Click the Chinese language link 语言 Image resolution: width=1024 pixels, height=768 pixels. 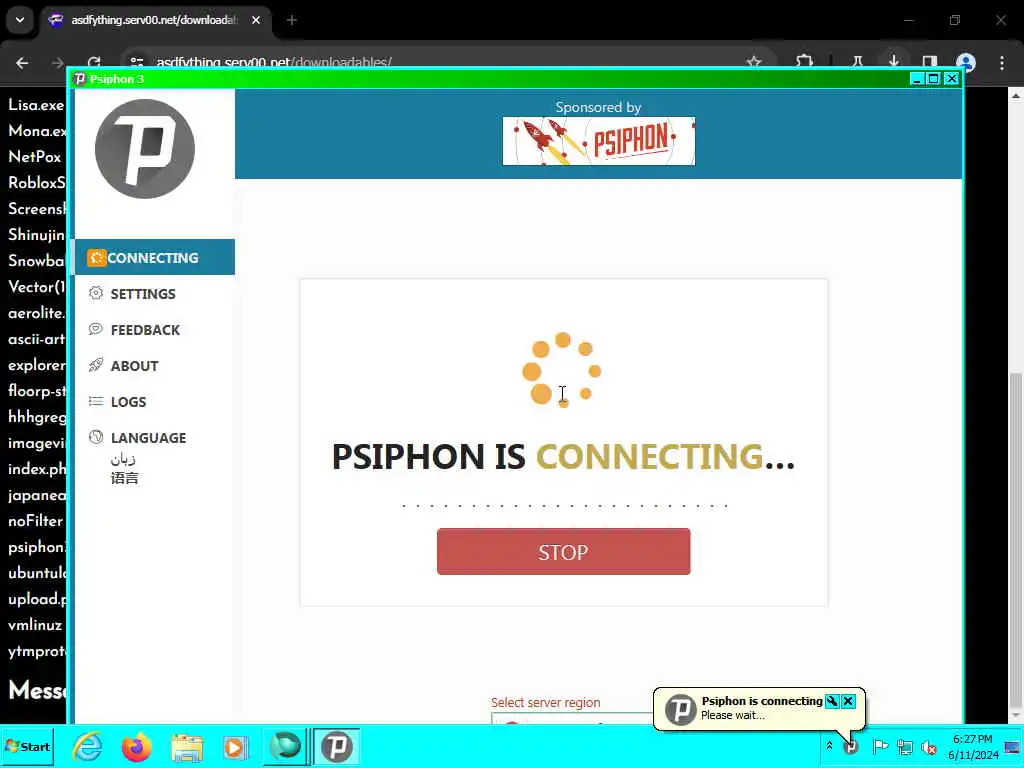(x=124, y=478)
